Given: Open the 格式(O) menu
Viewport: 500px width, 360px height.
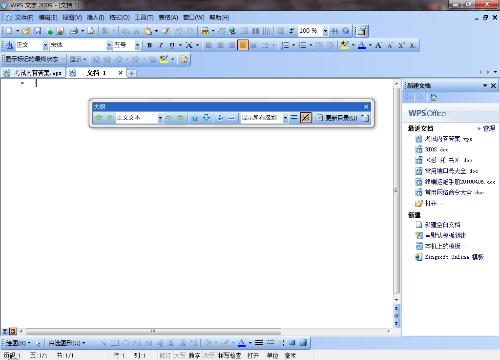Looking at the screenshot, I should point(119,17).
